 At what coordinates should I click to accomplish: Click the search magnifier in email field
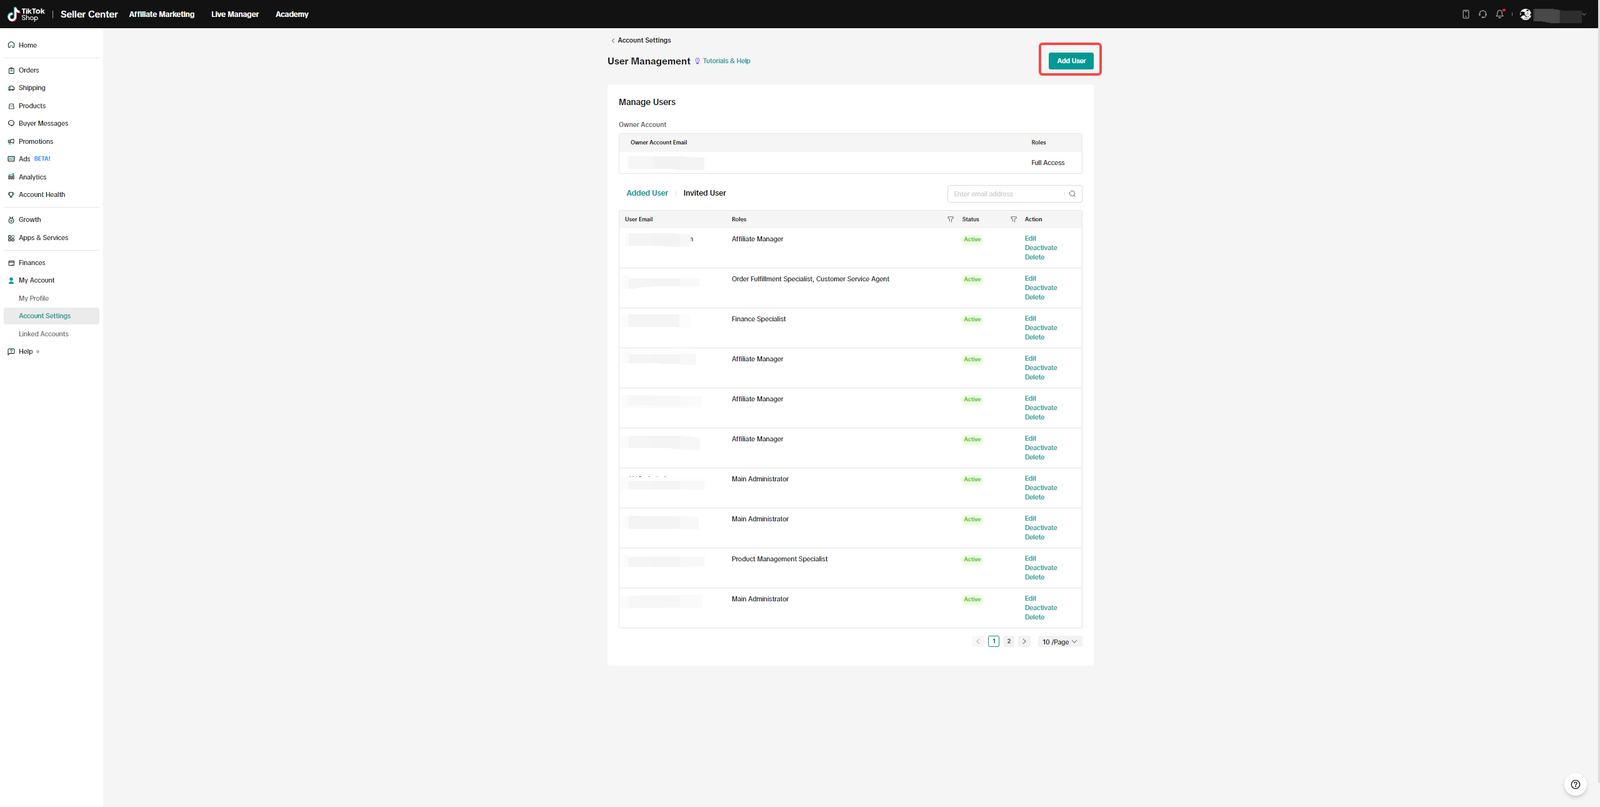tap(1072, 194)
